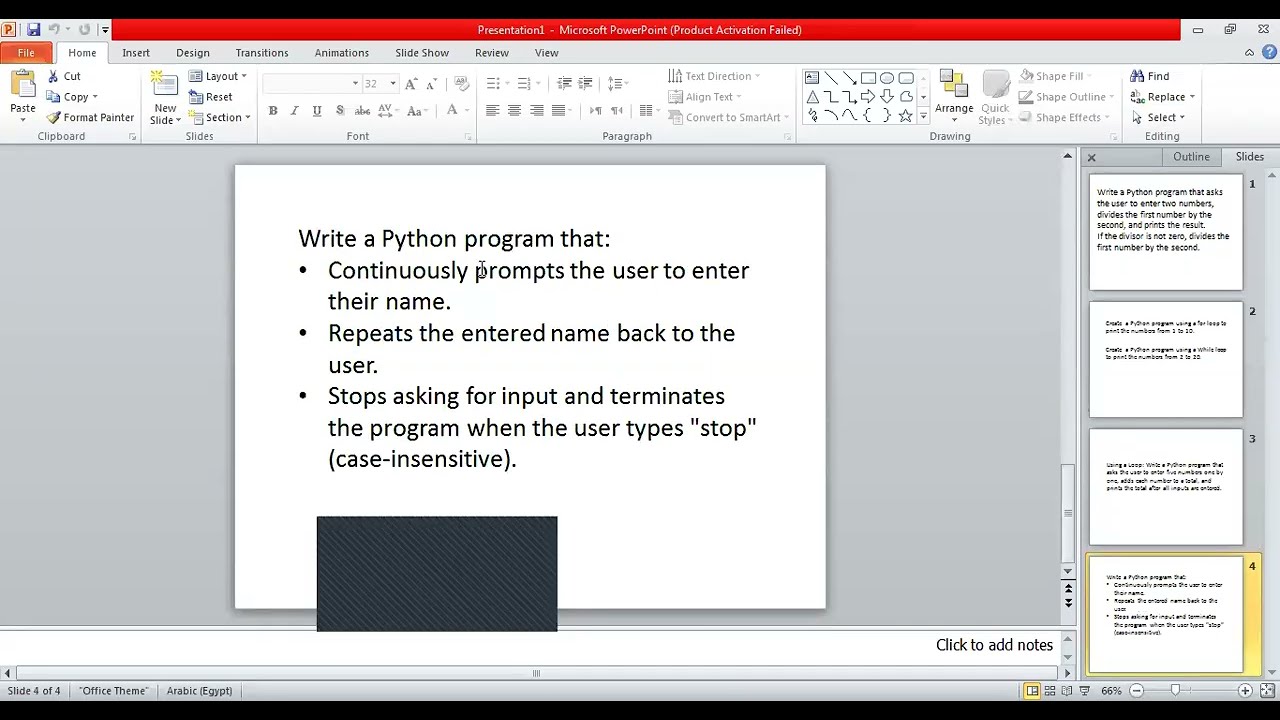
Task: Toggle Justify paragraph alignment
Action: pyautogui.click(x=559, y=111)
